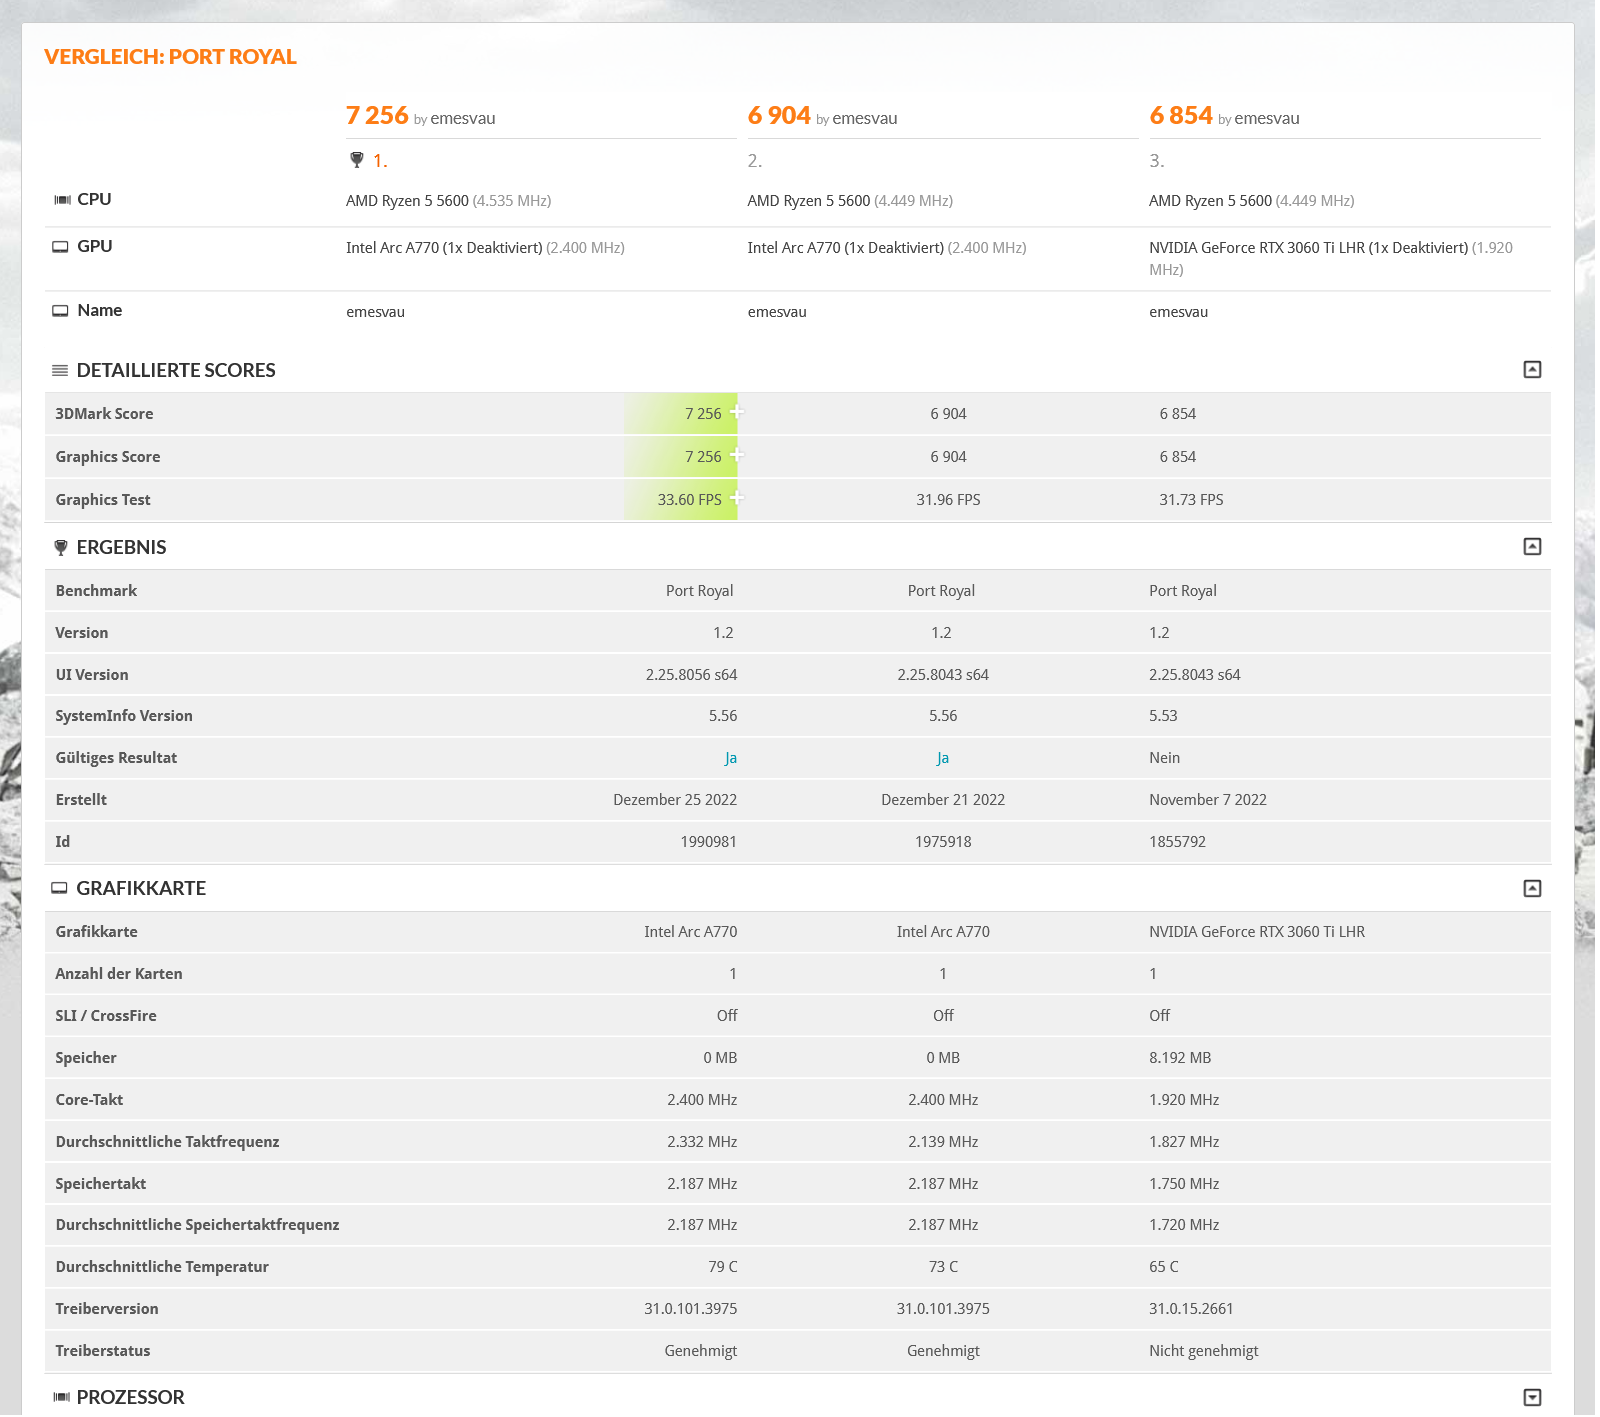Open emesvau profile beside score 6 904
The width and height of the screenshot is (1600, 1417).
point(865,119)
